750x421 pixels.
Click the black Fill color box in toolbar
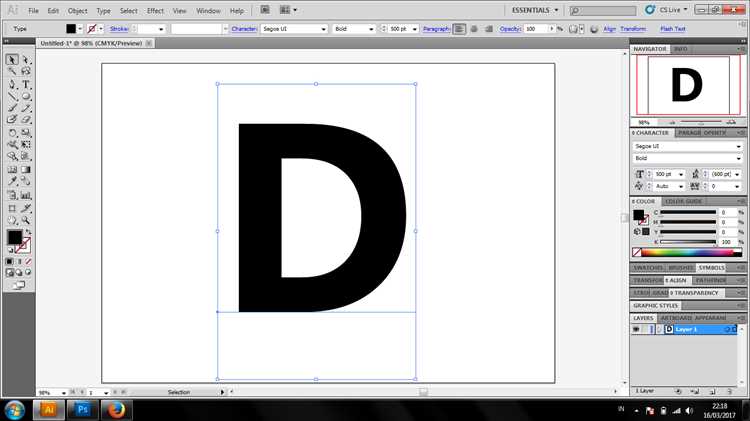[x=14, y=237]
